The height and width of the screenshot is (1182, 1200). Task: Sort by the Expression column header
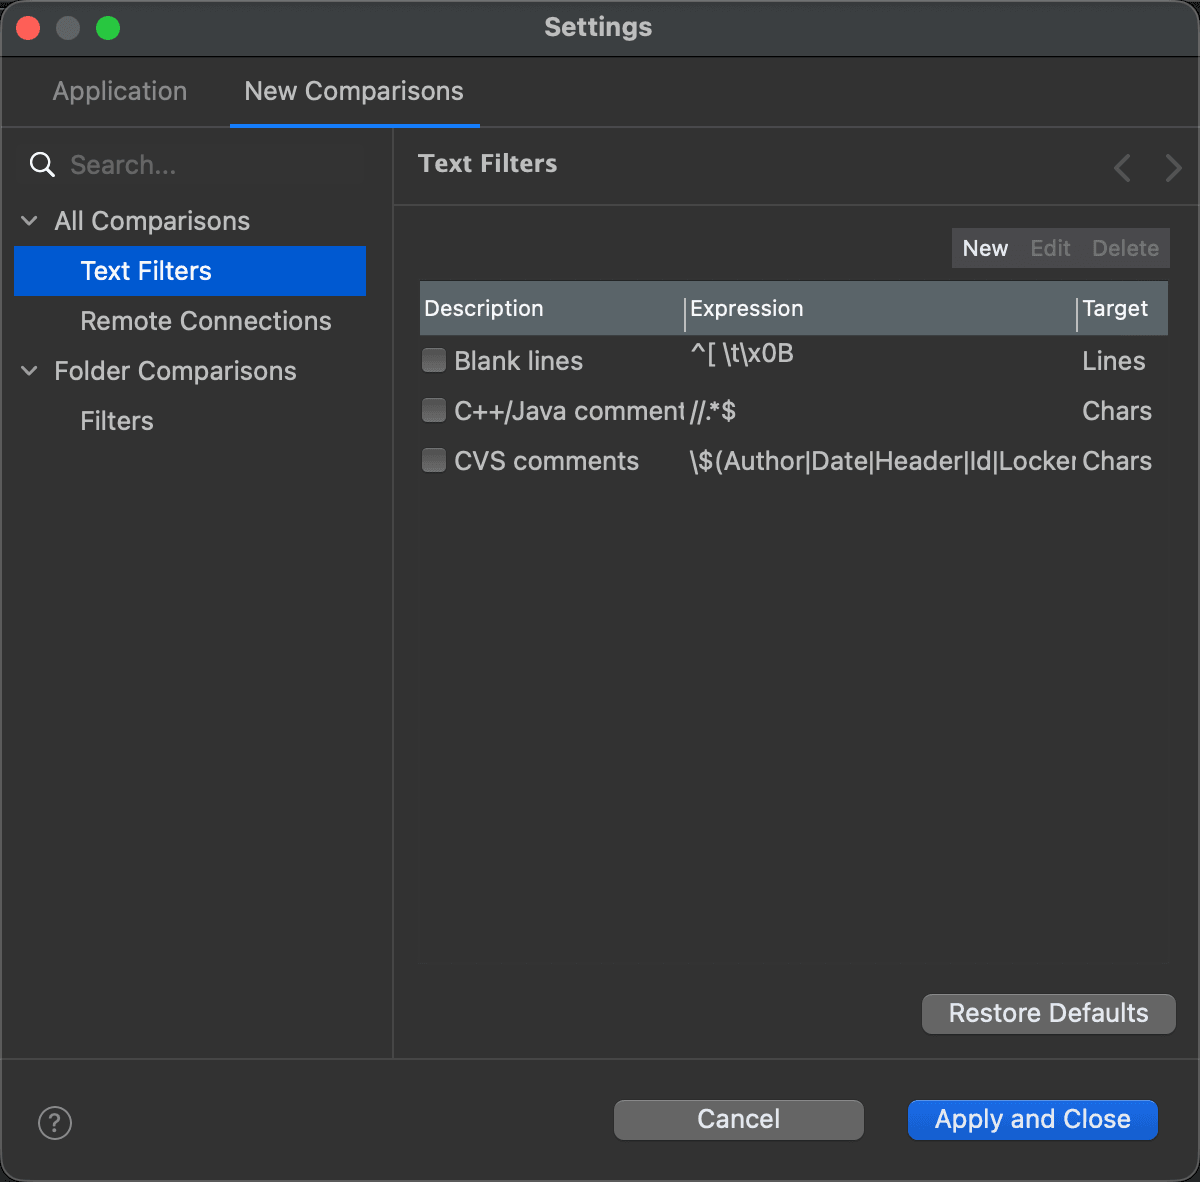point(880,308)
